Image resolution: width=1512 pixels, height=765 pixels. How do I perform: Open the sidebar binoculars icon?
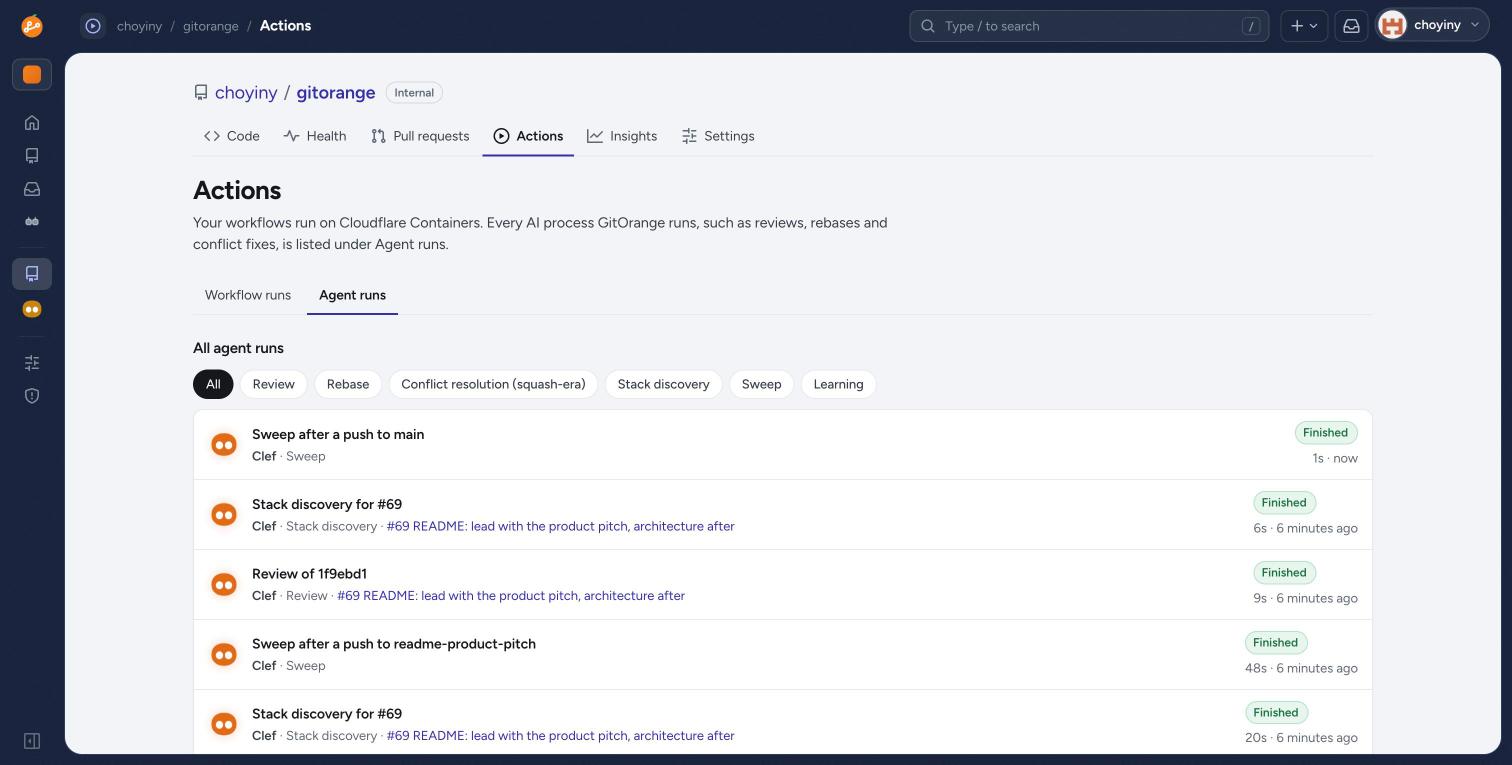tap(32, 222)
